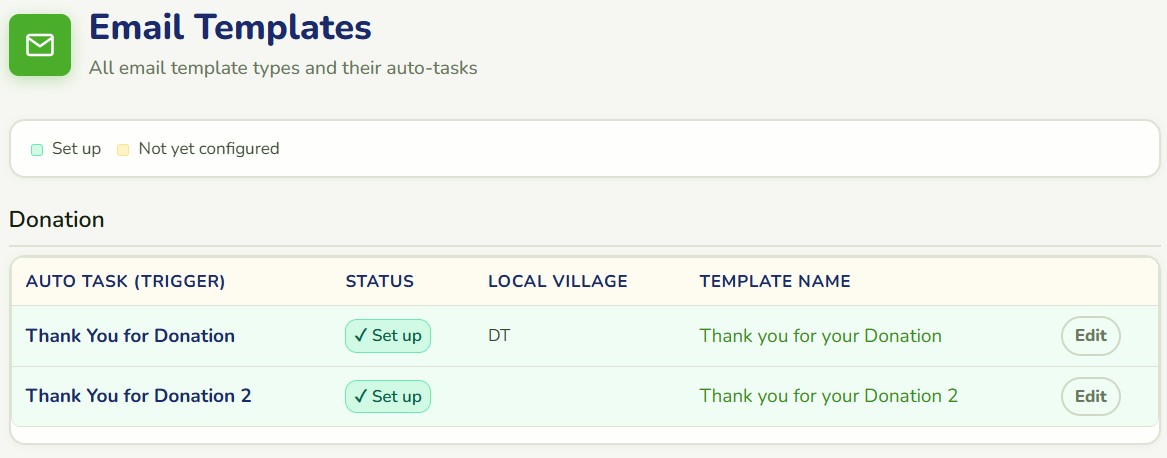This screenshot has height=458, width=1167.
Task: Click the Template Name column header
Action: click(x=775, y=282)
